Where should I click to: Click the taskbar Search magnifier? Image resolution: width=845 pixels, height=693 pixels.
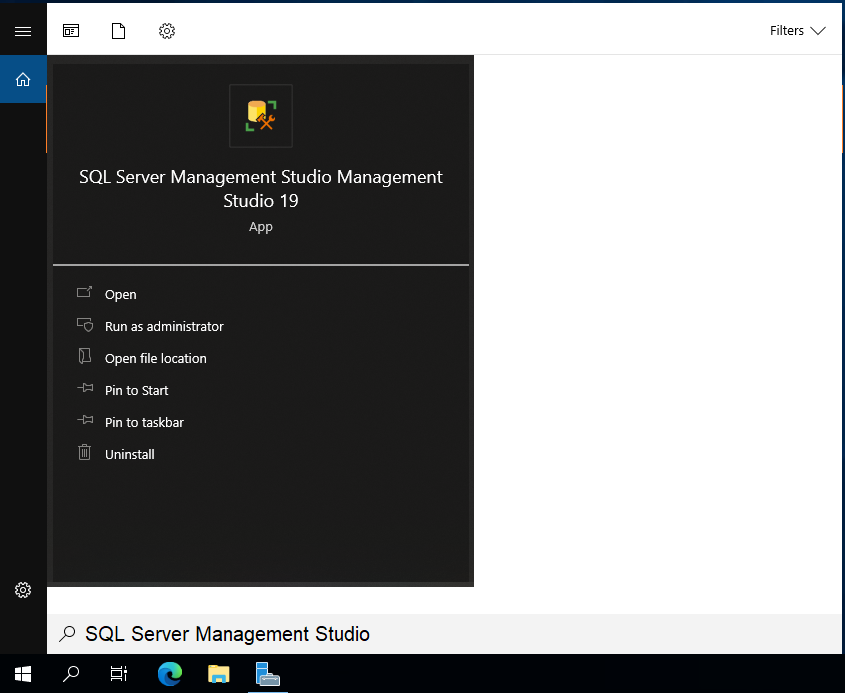tap(71, 674)
